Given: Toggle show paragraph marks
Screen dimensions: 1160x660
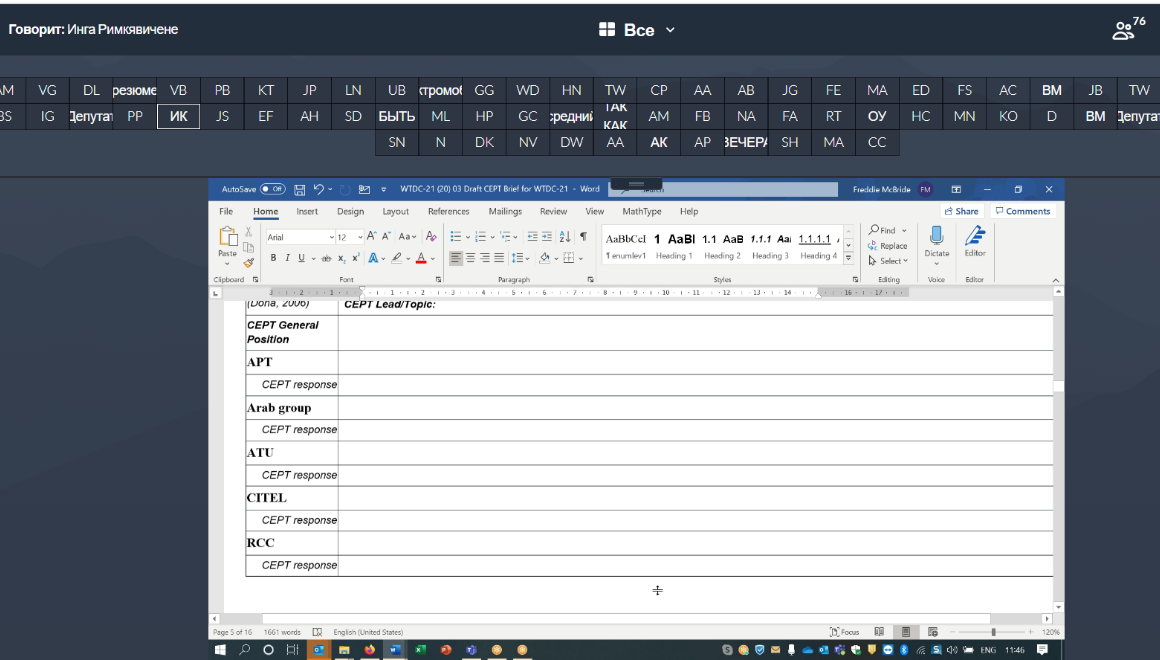Looking at the screenshot, I should (x=583, y=237).
